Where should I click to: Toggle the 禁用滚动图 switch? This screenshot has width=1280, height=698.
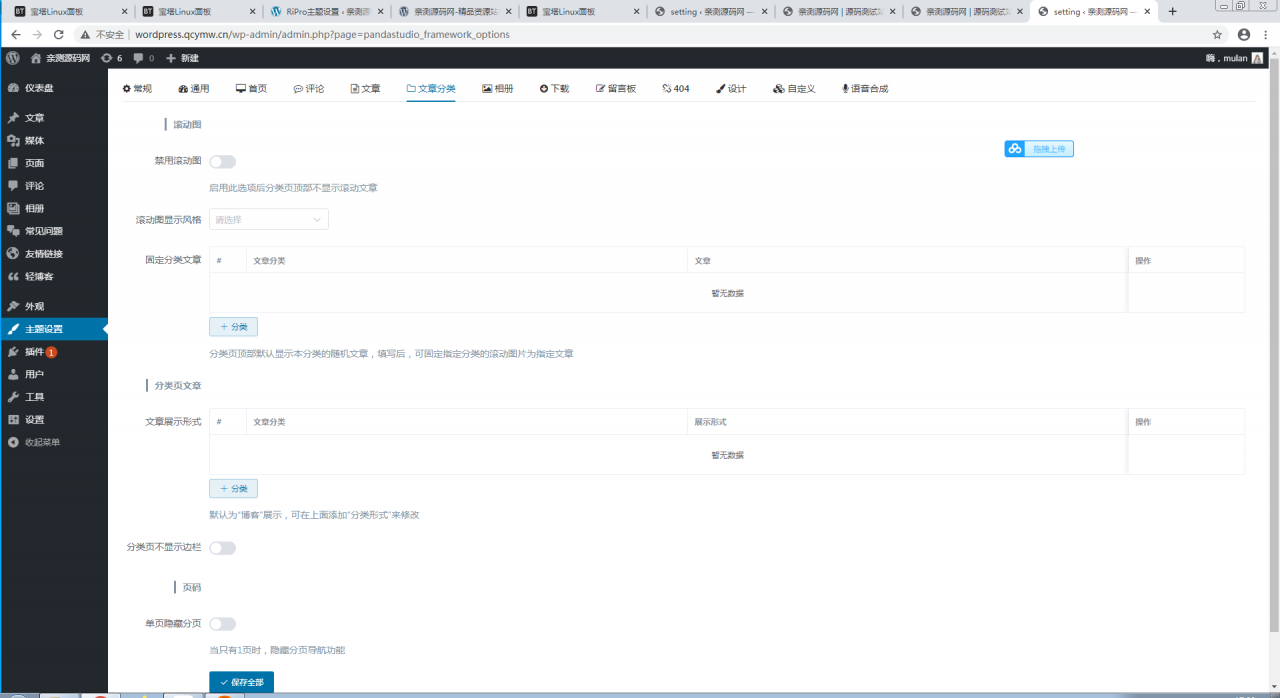(222, 162)
